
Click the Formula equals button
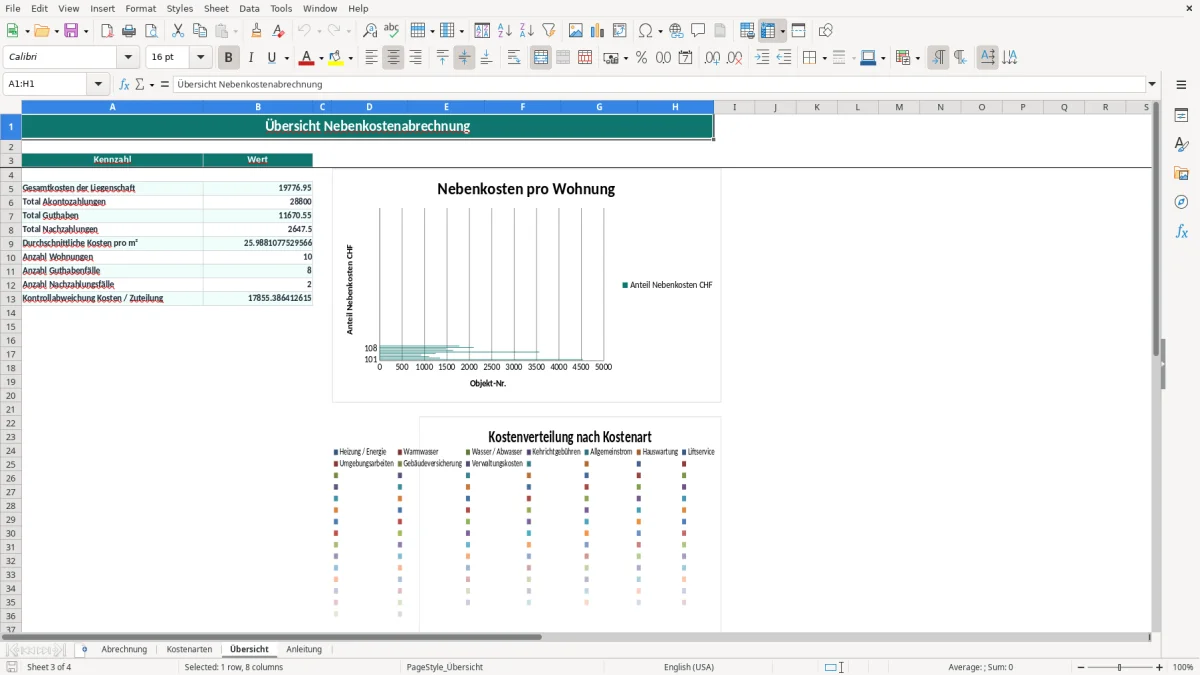click(164, 85)
